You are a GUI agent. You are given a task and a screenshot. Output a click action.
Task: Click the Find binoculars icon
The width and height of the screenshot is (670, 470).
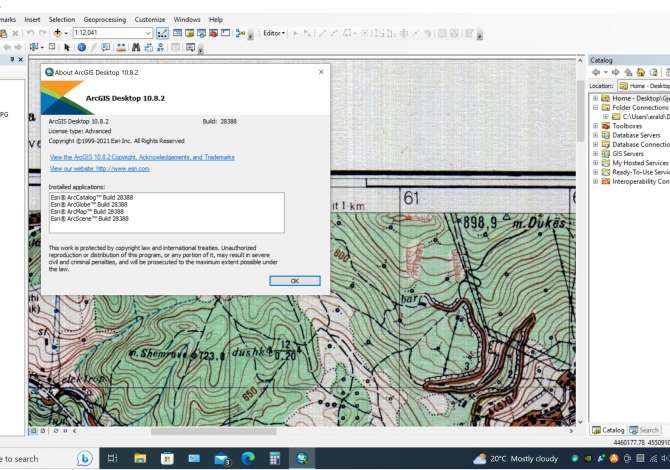click(x=136, y=47)
